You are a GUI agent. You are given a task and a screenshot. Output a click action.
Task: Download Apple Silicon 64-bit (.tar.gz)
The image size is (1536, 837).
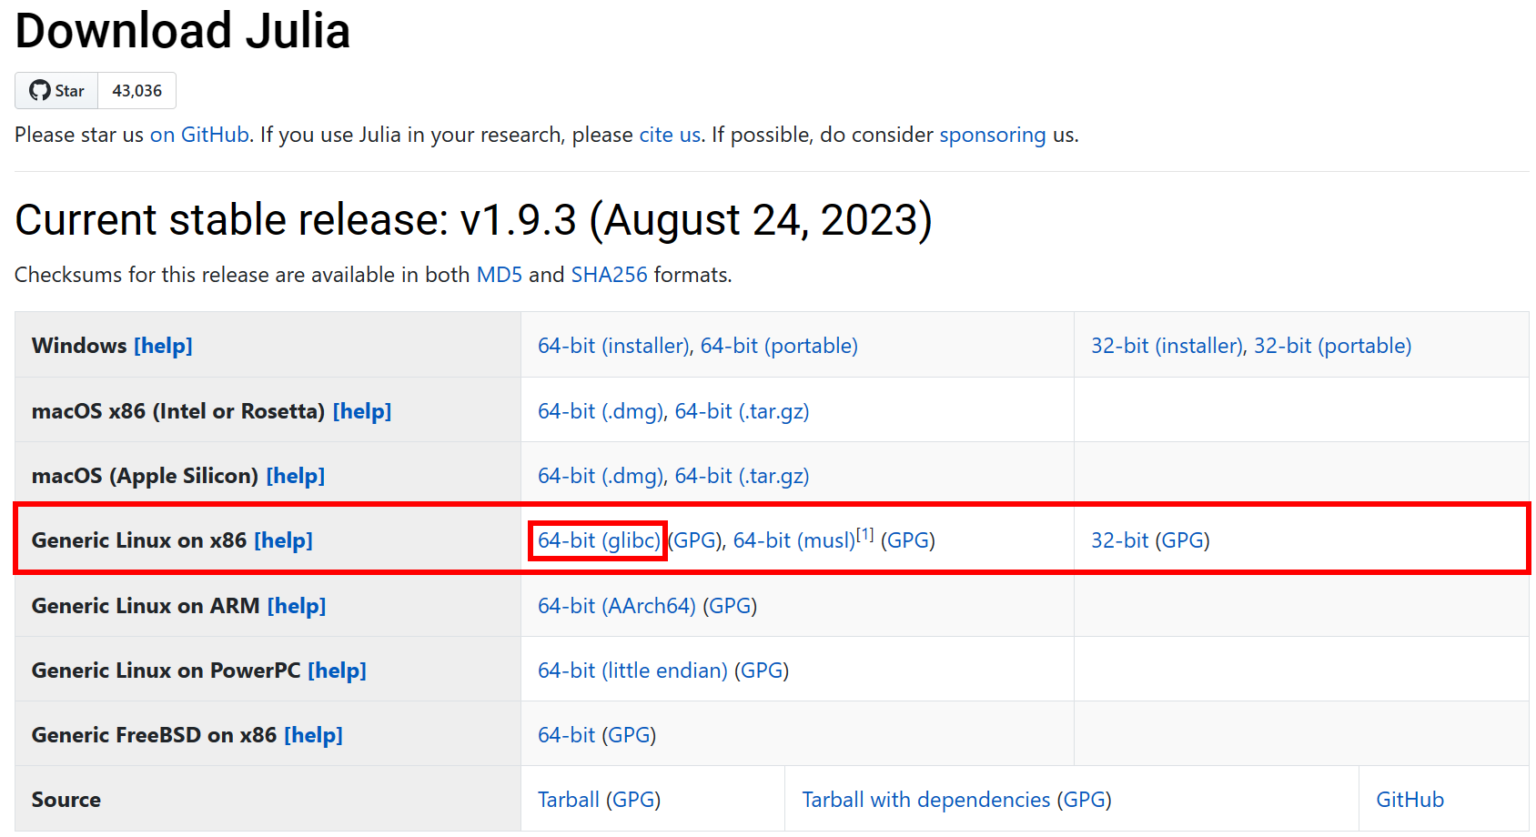point(742,476)
